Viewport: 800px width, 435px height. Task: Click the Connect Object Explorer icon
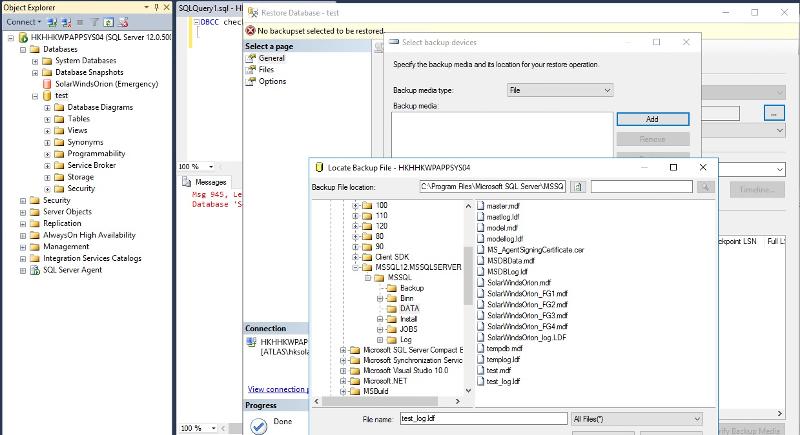tap(52, 22)
